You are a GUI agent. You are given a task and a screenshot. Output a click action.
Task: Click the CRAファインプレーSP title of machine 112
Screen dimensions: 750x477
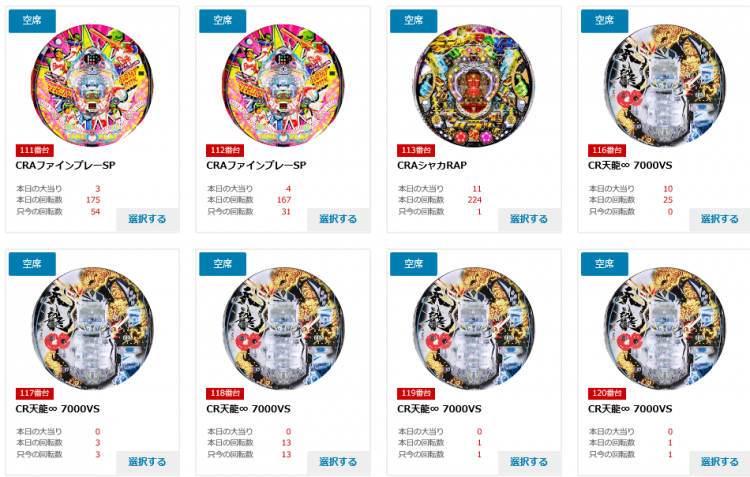(256, 166)
